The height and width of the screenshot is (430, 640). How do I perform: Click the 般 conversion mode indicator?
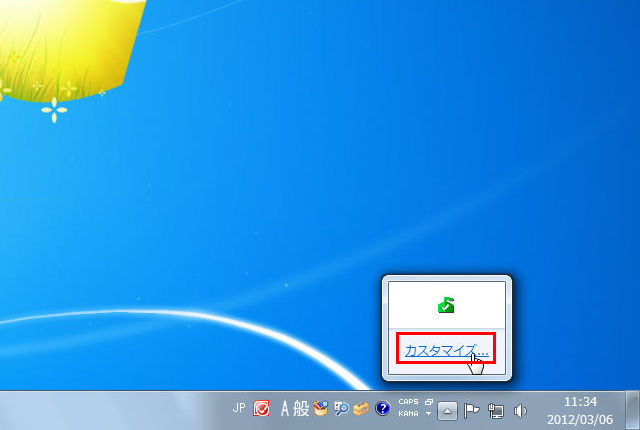tap(301, 408)
